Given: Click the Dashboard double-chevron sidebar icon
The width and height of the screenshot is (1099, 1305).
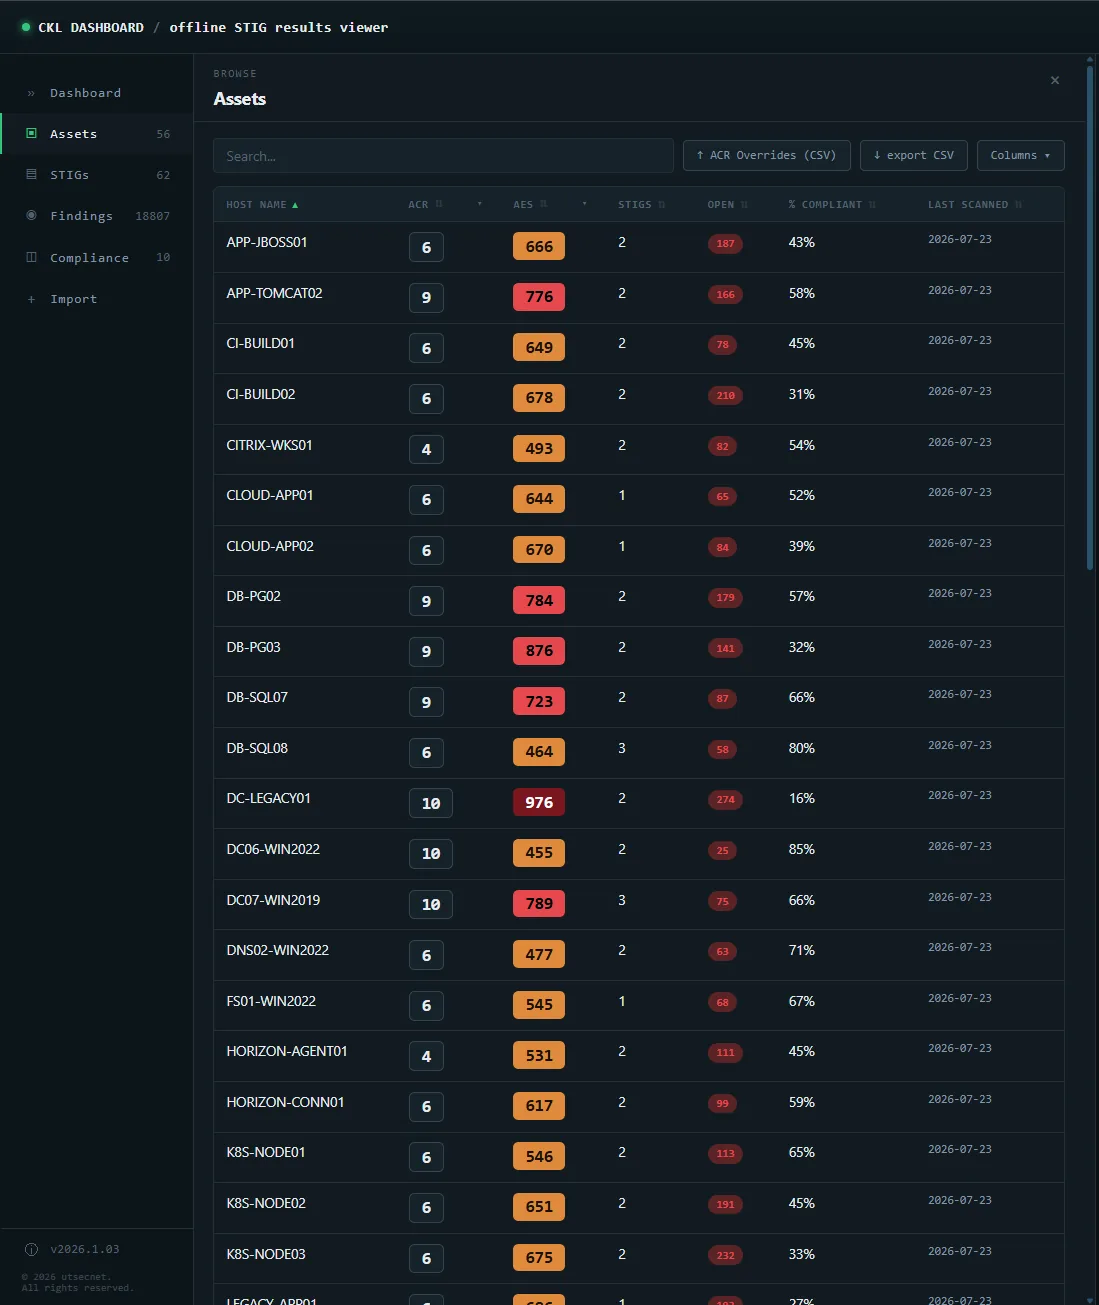Looking at the screenshot, I should pyautogui.click(x=31, y=93).
